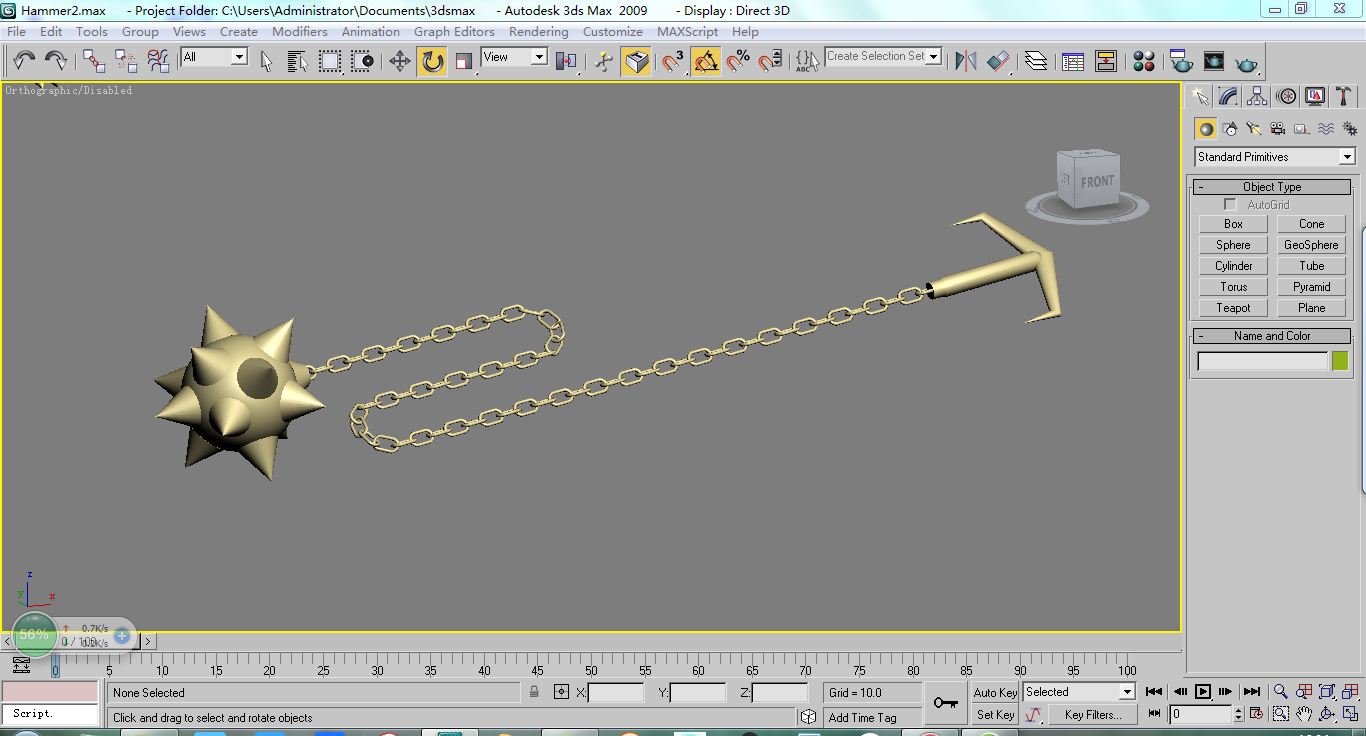Screen dimensions: 1366x736
Task: Click the Torus primitive button
Action: [x=1233, y=287]
